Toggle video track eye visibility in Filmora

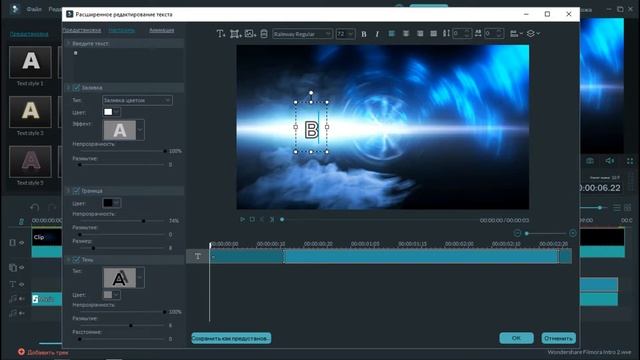pos(22,242)
